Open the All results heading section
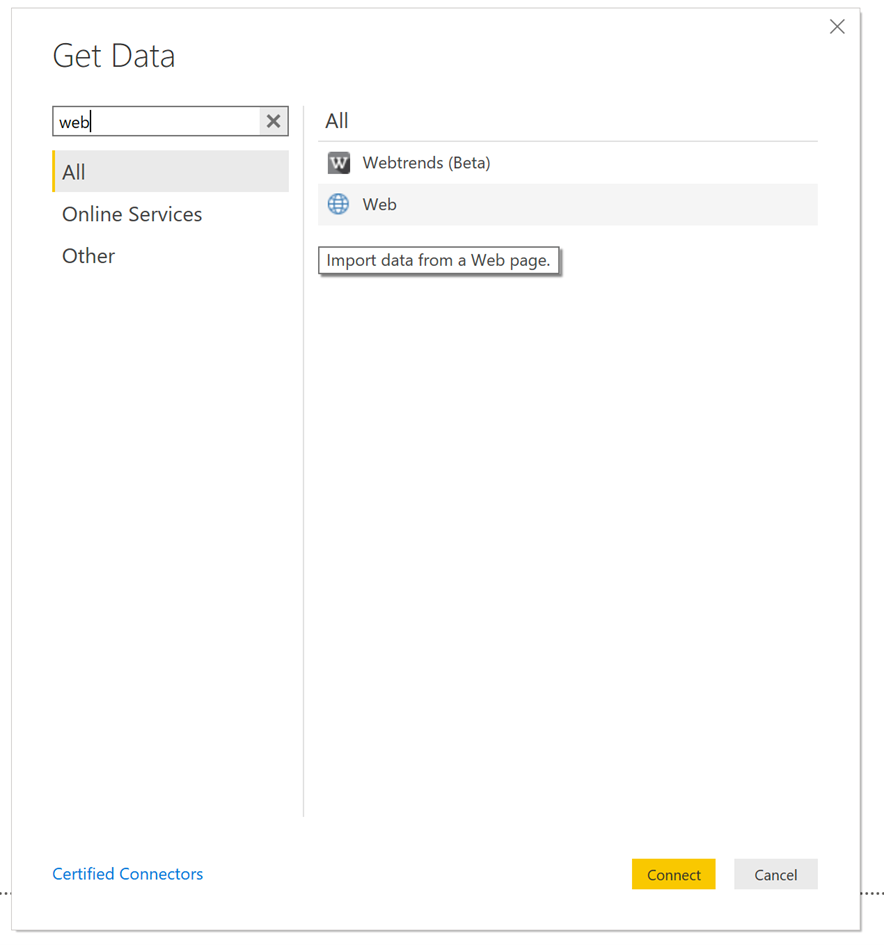Screen dimensions: 884x945 pos(336,120)
